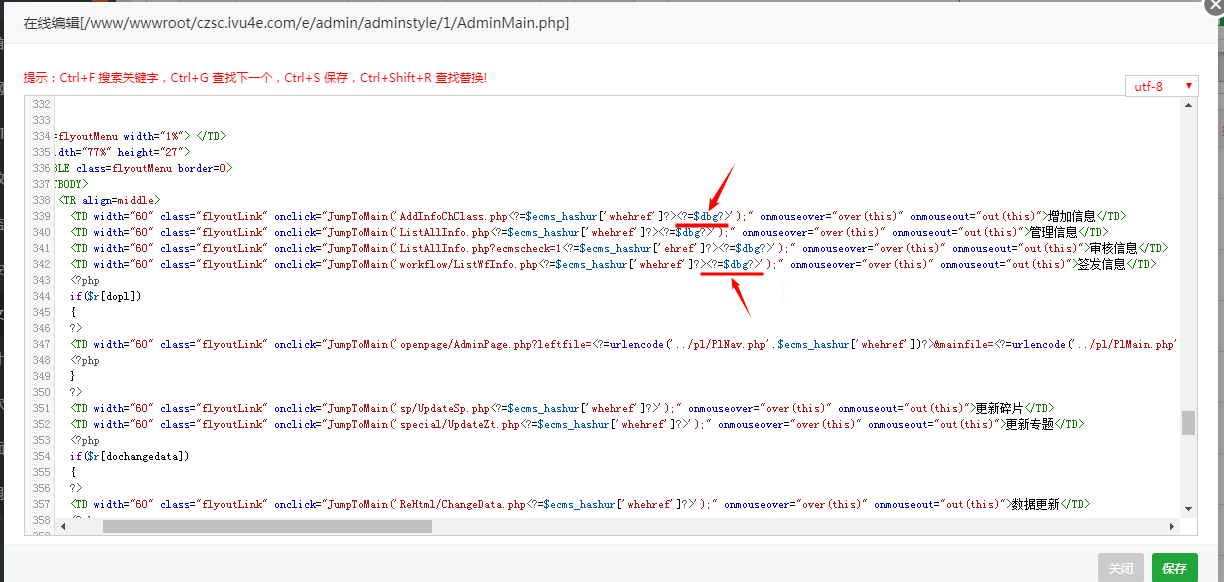Open the utf-8 encoding dropdown
Viewport: 1224px width, 582px height.
point(1161,86)
